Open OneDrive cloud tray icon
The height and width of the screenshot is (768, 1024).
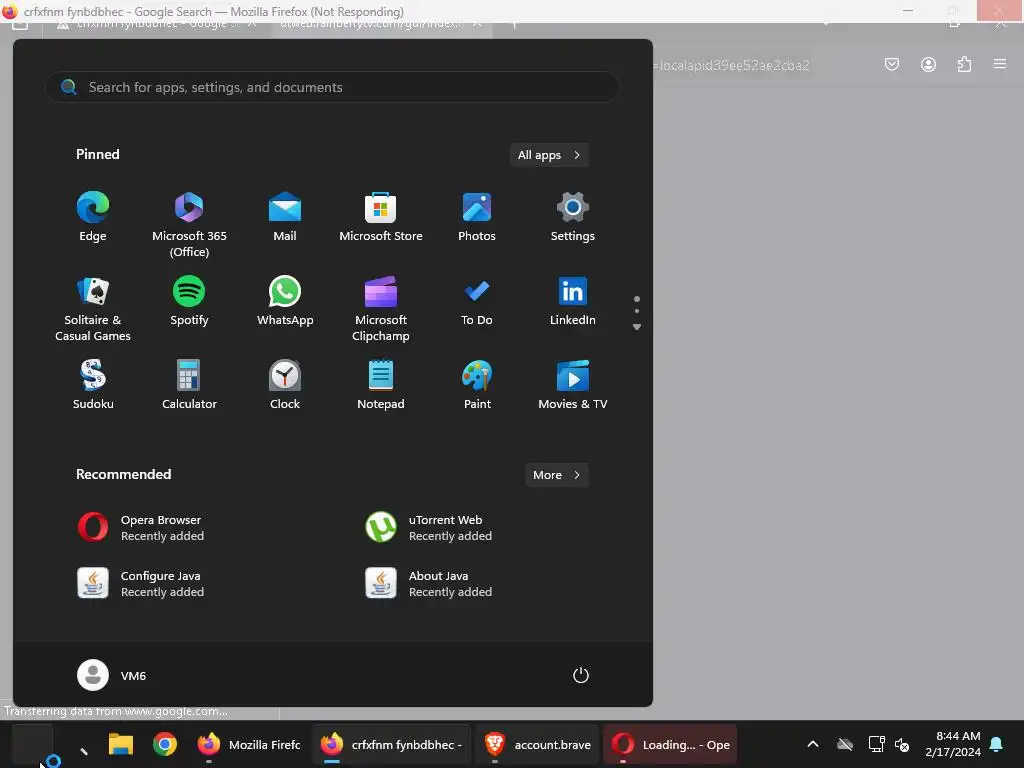[844, 744]
